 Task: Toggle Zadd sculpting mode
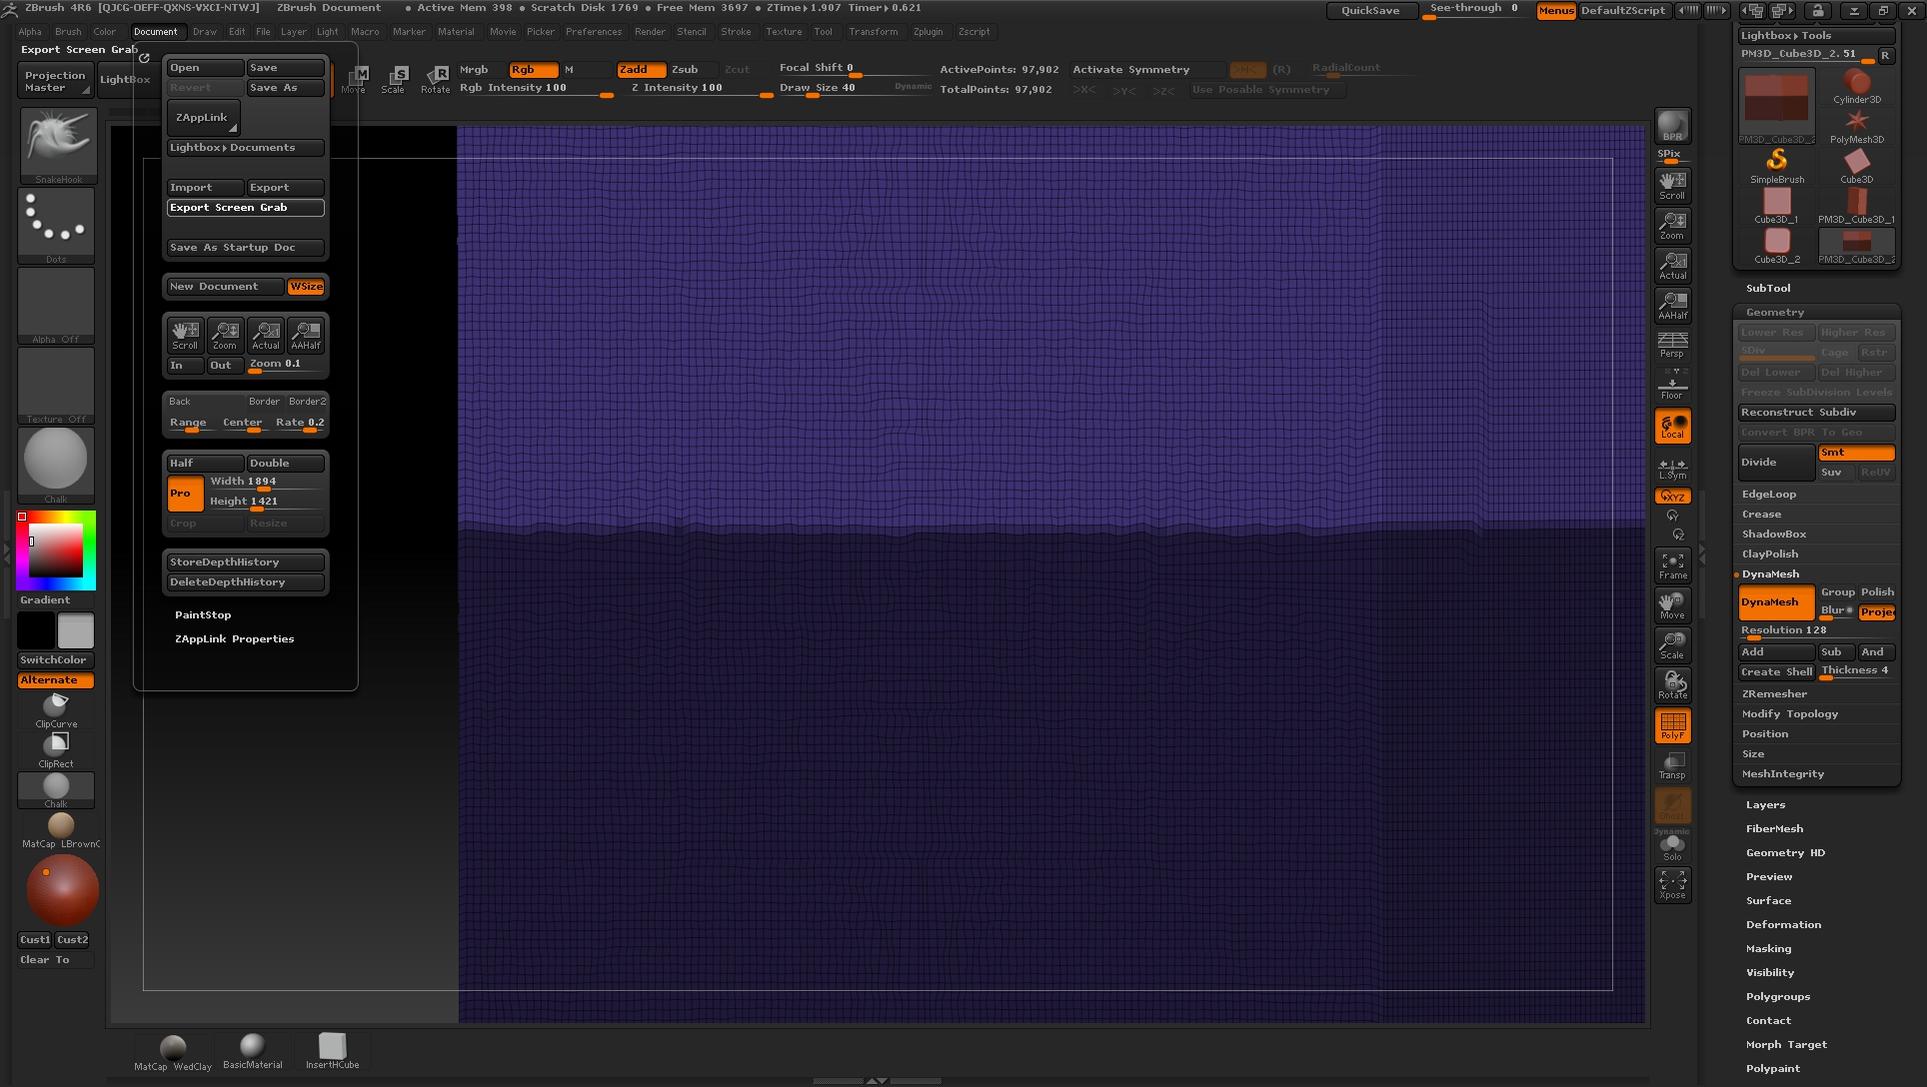640,69
